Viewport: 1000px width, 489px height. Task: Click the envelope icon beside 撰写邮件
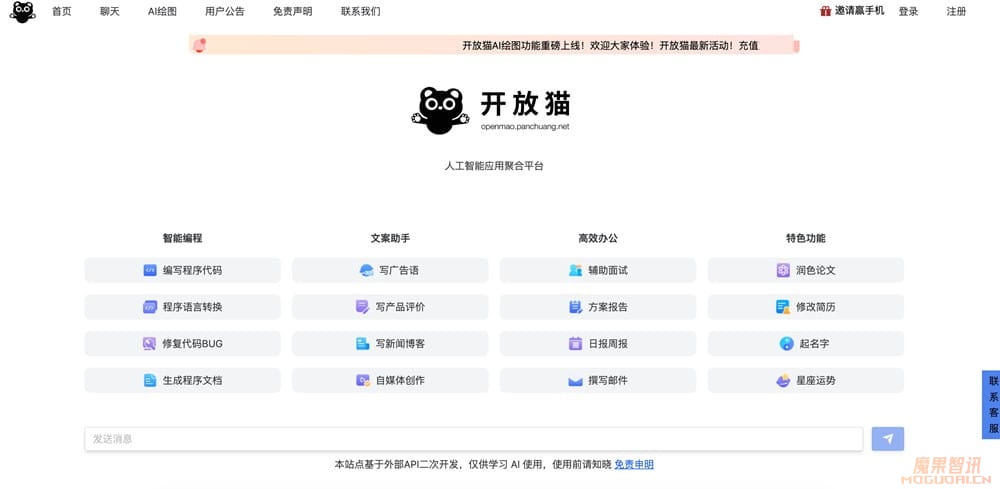tap(575, 381)
